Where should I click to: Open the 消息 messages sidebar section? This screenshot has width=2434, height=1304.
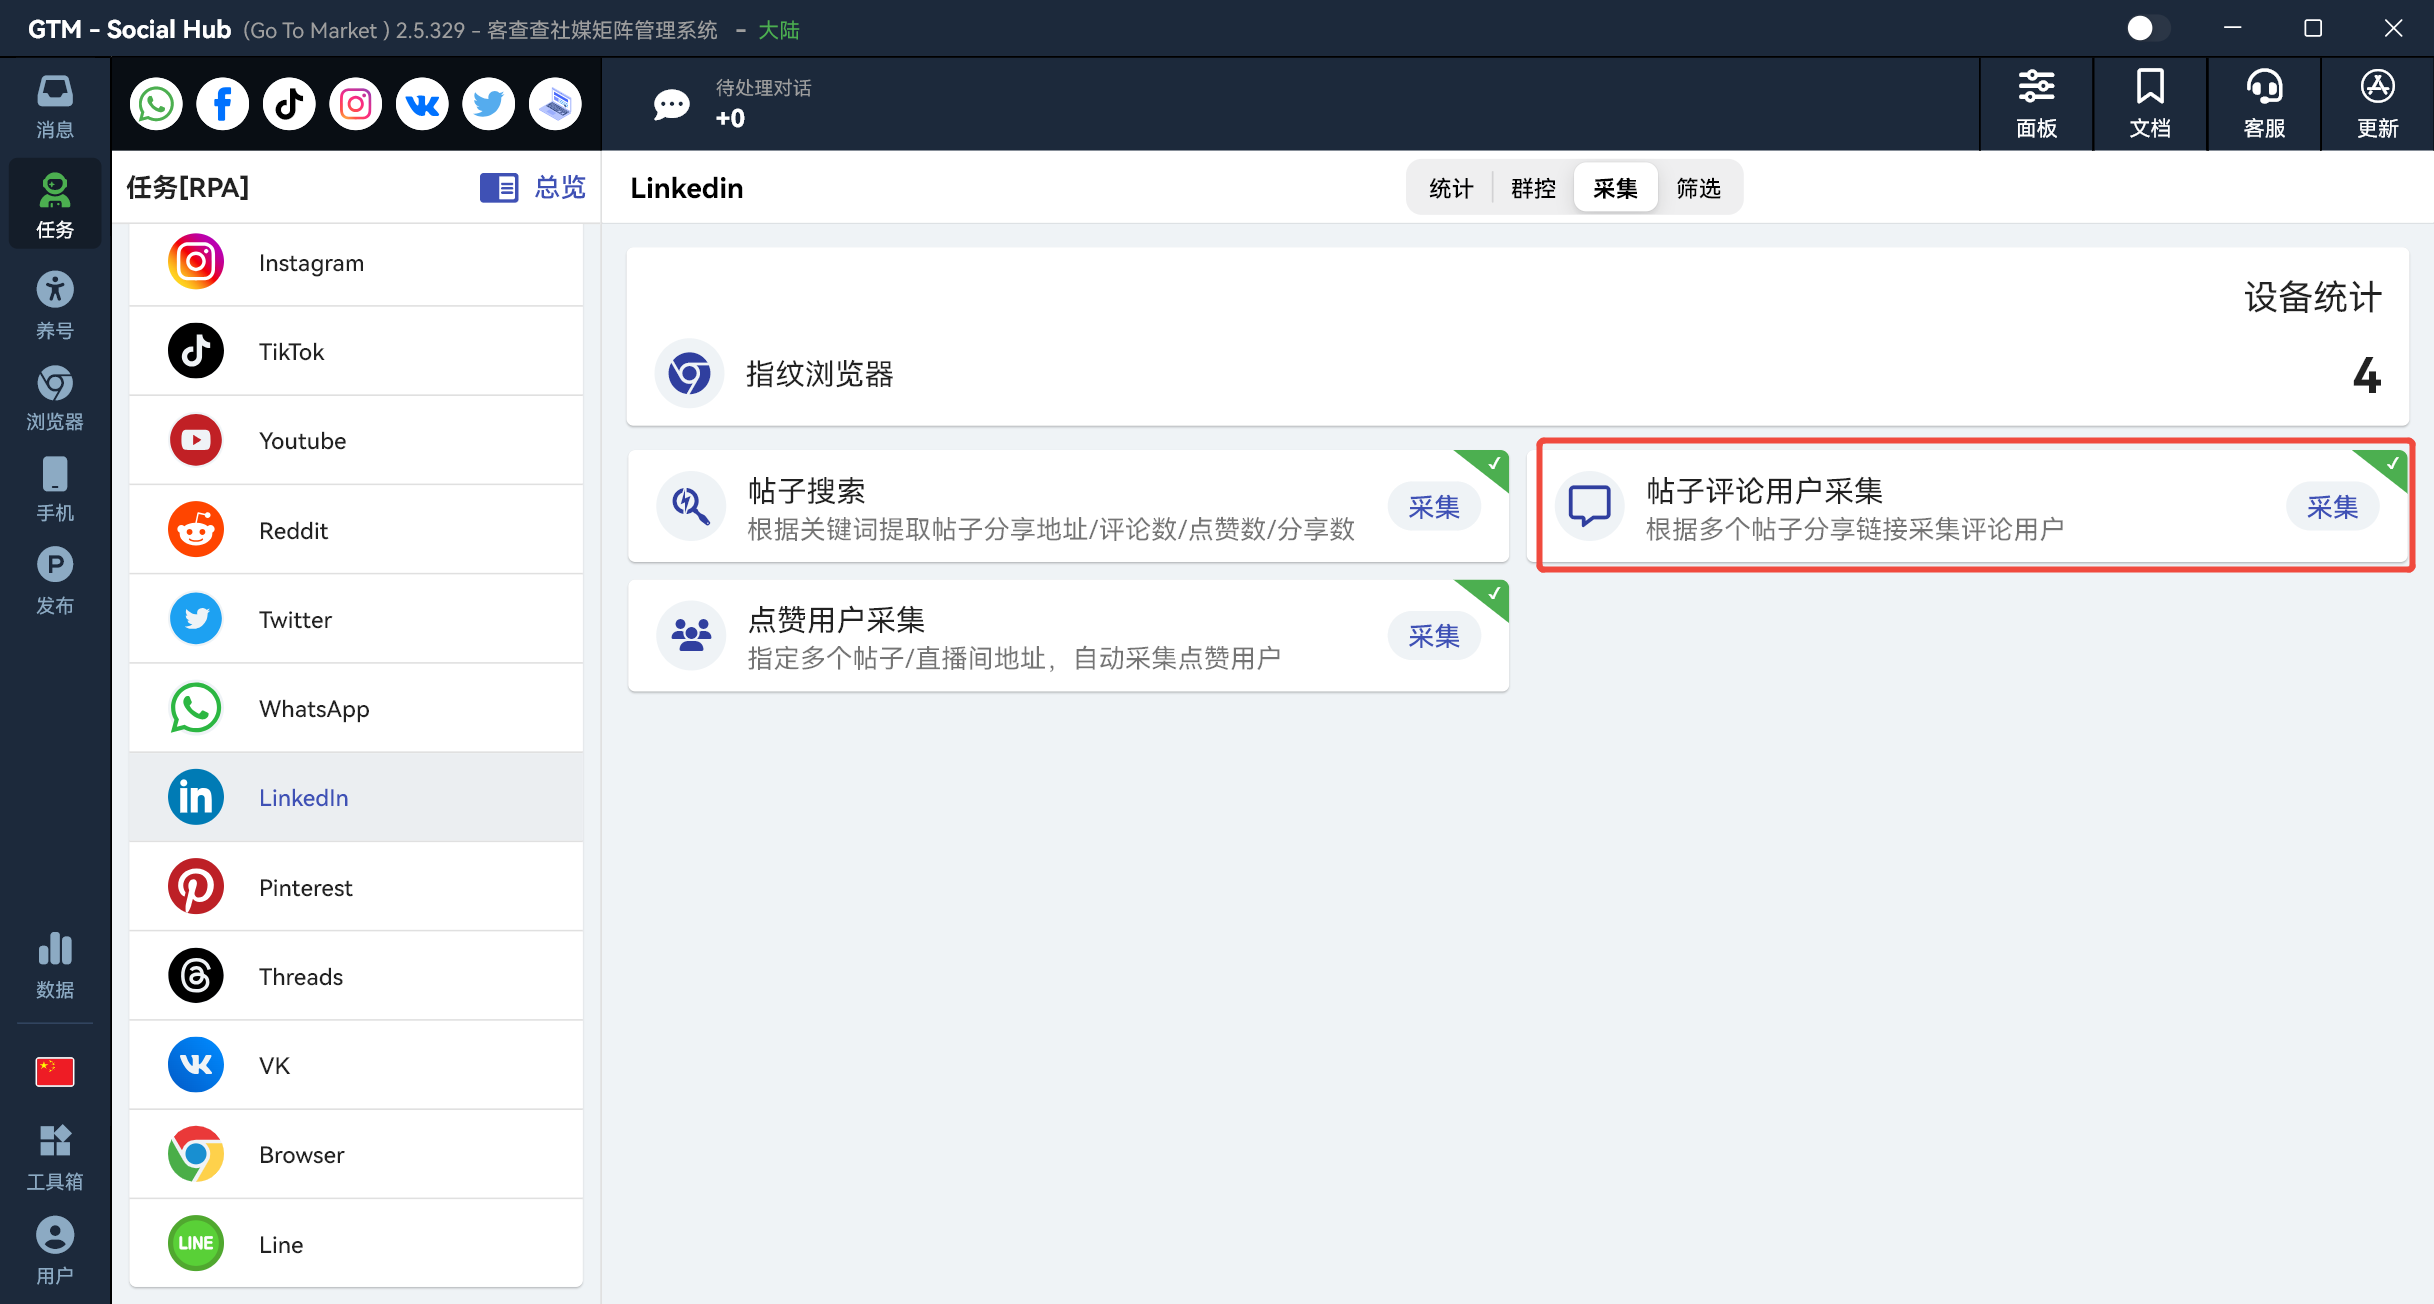tap(55, 107)
